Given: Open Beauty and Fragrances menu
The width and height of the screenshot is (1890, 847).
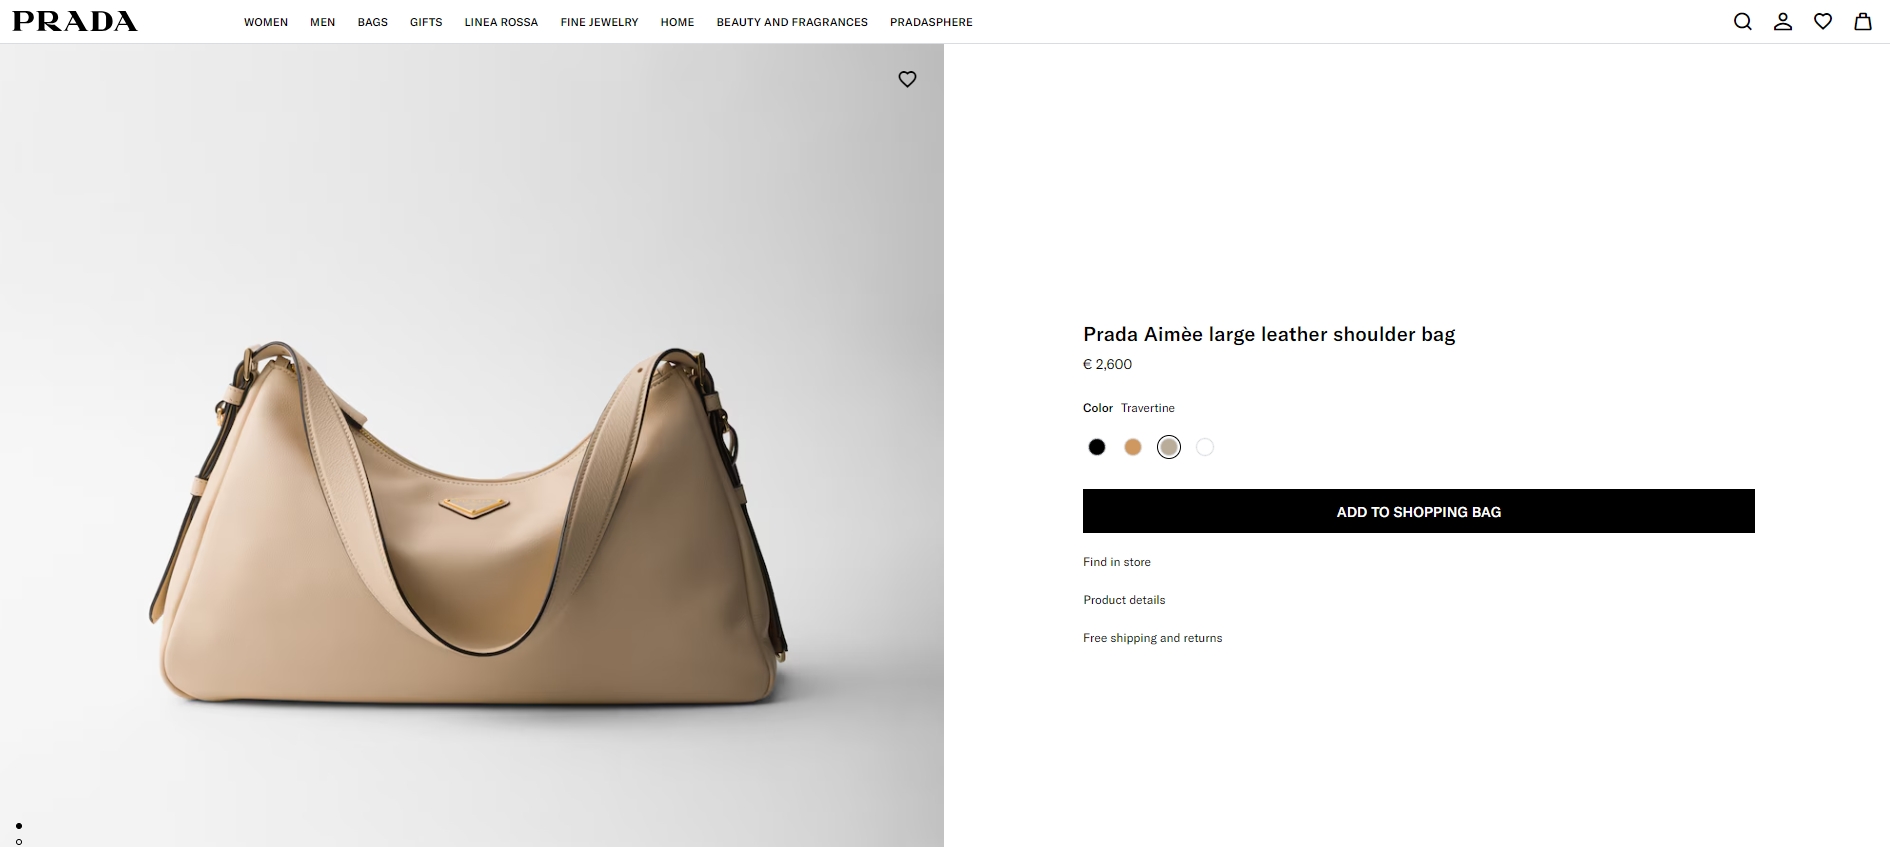Looking at the screenshot, I should tap(792, 22).
